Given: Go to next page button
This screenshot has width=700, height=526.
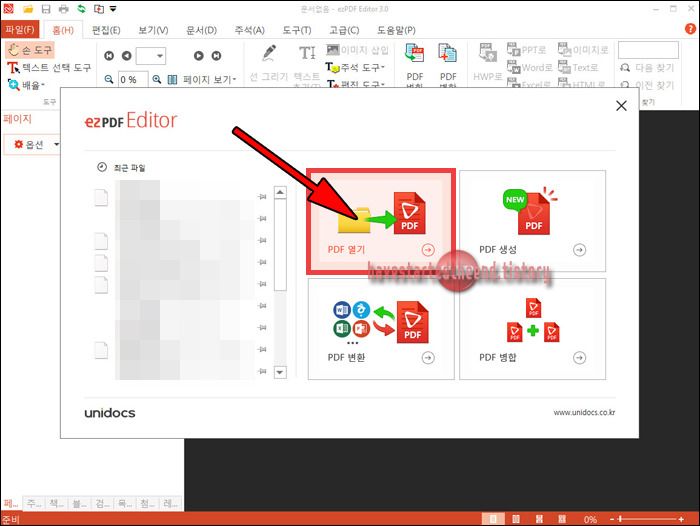Looking at the screenshot, I should (x=199, y=56).
